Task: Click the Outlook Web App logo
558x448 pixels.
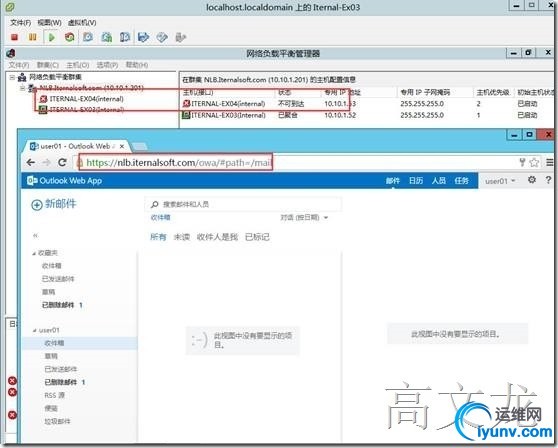Action: (x=64, y=181)
